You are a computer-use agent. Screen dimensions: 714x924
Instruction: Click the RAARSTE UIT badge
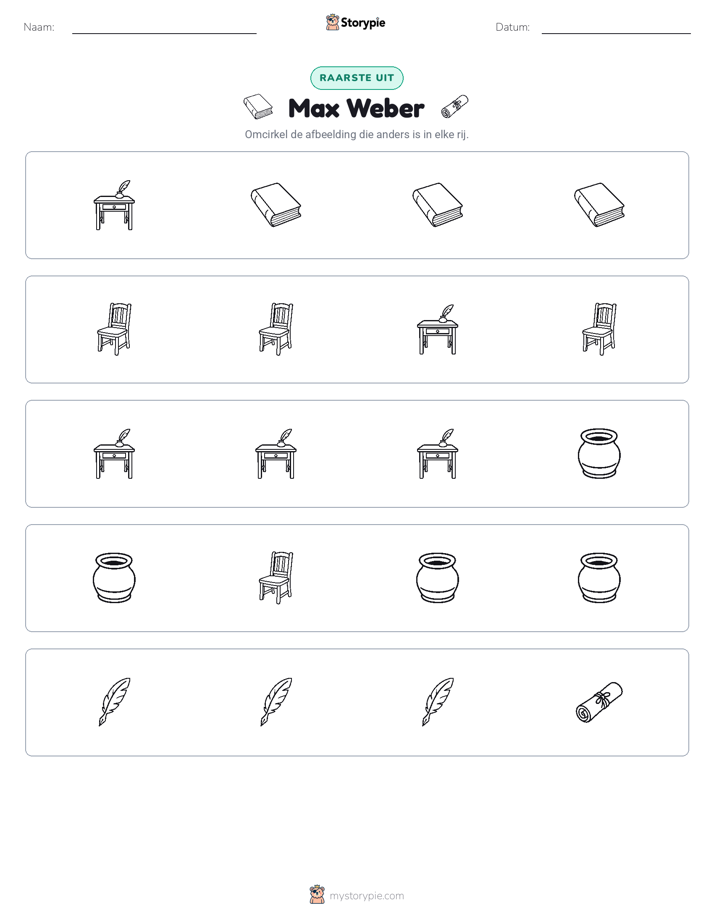[x=357, y=78]
